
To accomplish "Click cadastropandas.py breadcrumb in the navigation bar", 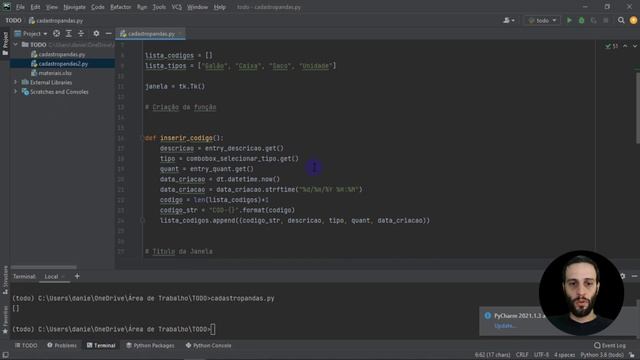I will tap(56, 20).
